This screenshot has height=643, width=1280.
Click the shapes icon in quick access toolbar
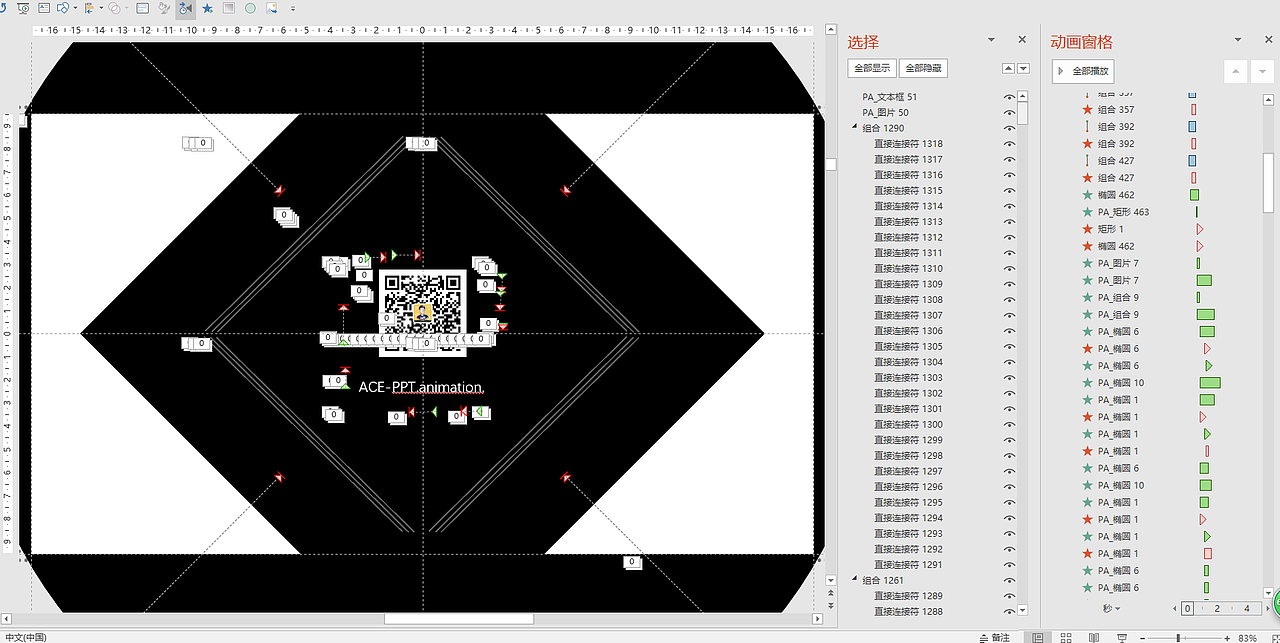click(x=63, y=8)
